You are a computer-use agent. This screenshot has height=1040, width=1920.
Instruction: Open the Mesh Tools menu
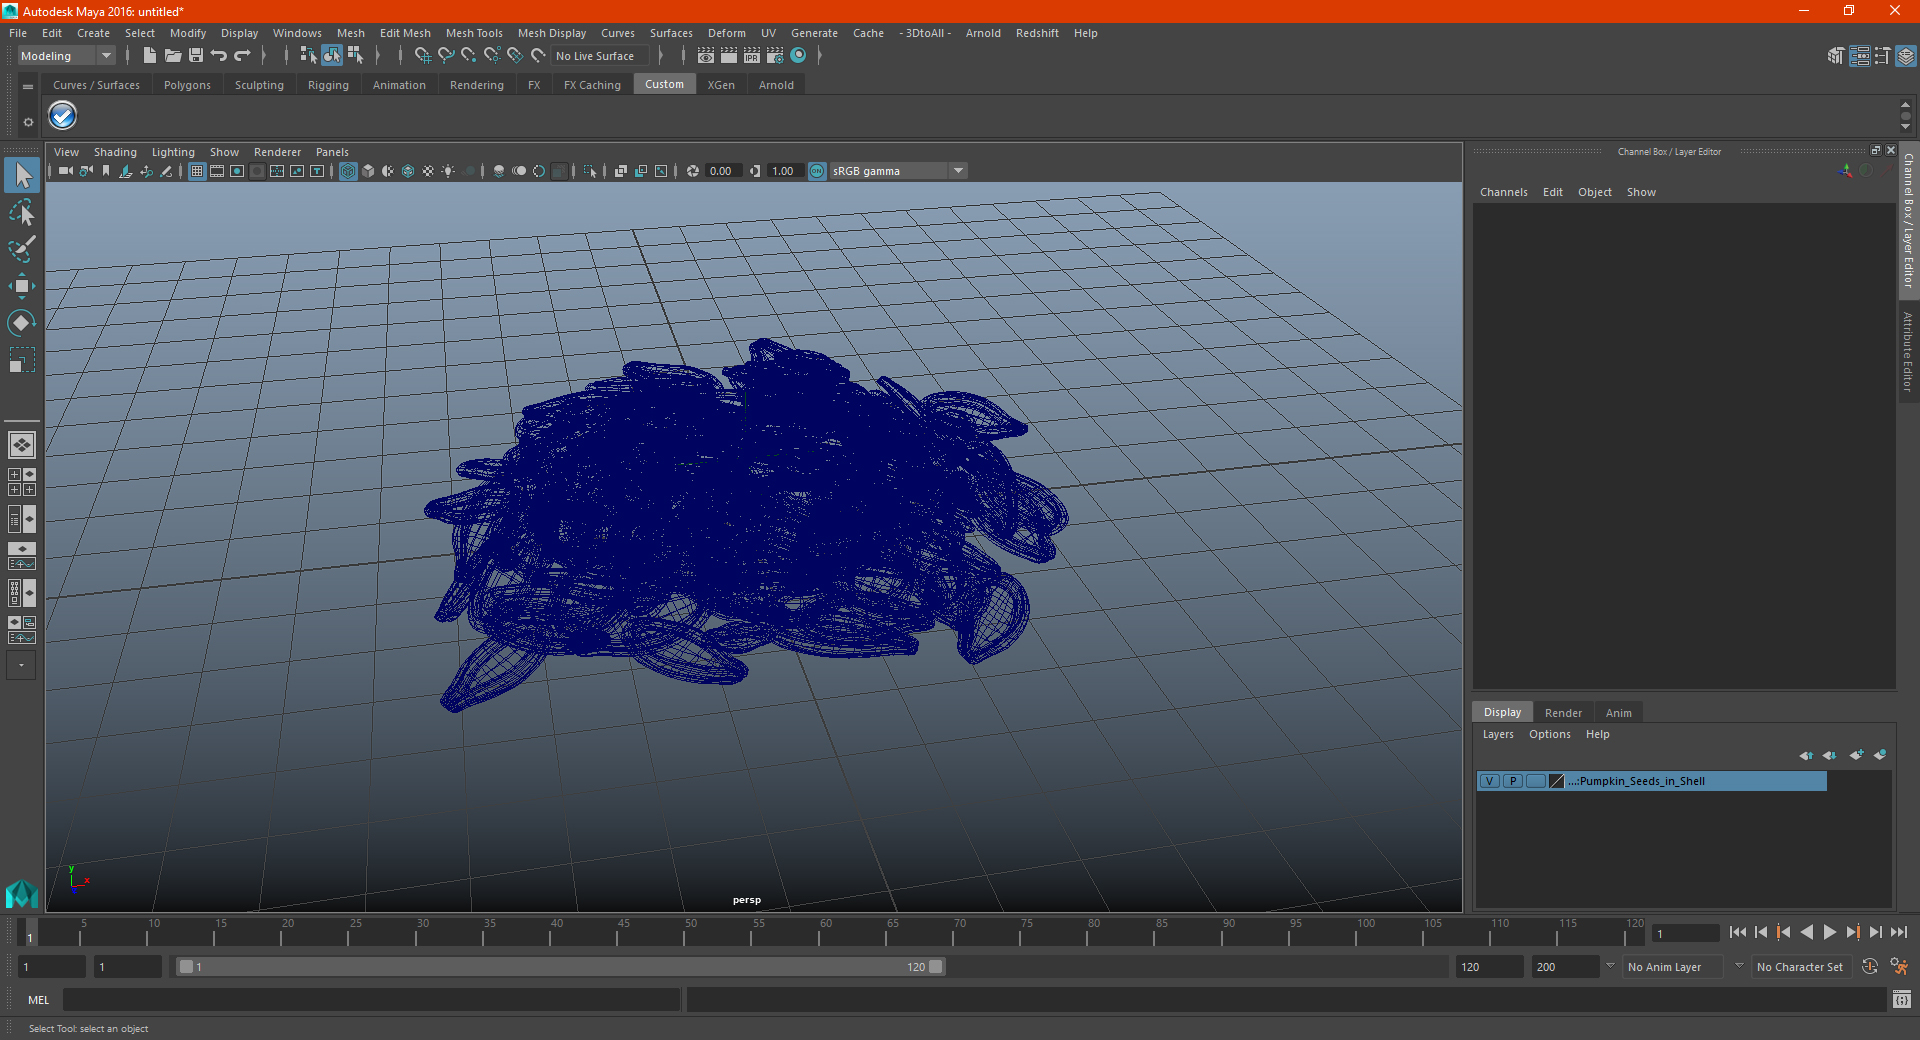pyautogui.click(x=474, y=33)
